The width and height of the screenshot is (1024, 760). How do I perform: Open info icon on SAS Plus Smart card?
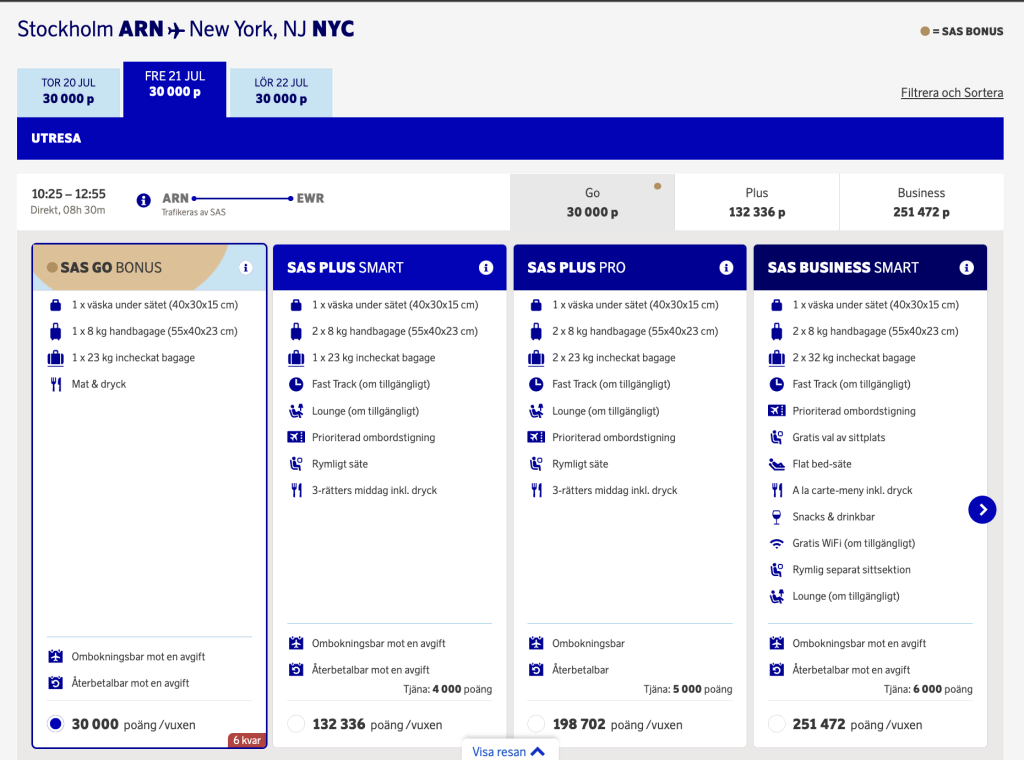coord(486,268)
